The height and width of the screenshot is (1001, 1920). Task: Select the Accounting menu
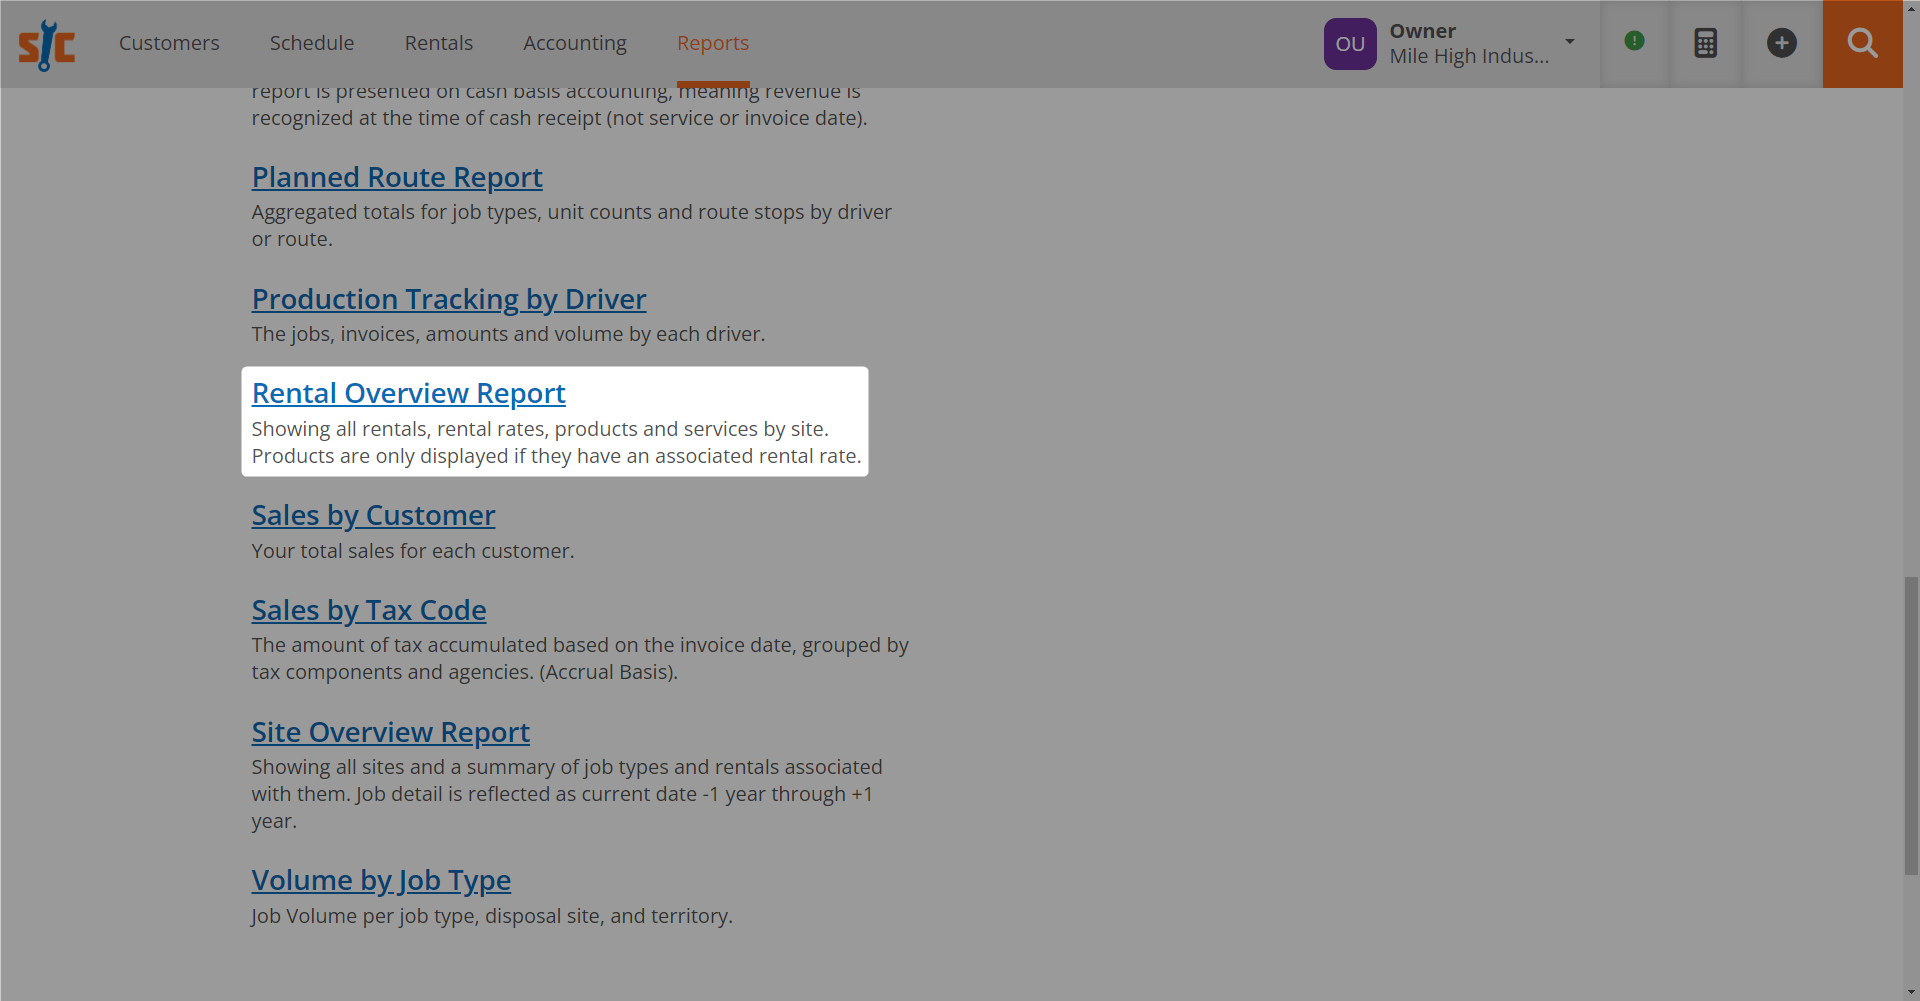574,43
